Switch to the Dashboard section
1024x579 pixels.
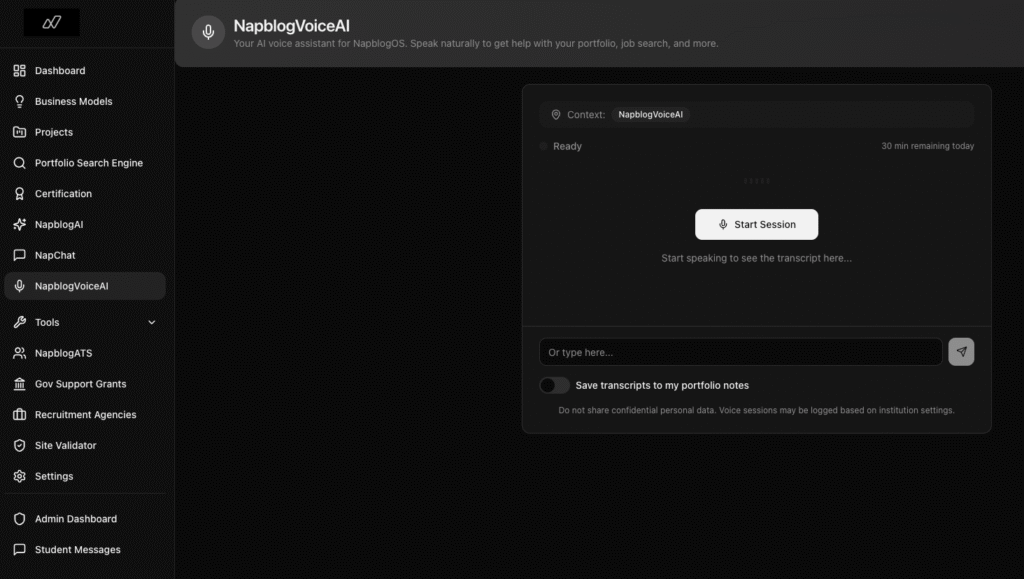pos(60,70)
